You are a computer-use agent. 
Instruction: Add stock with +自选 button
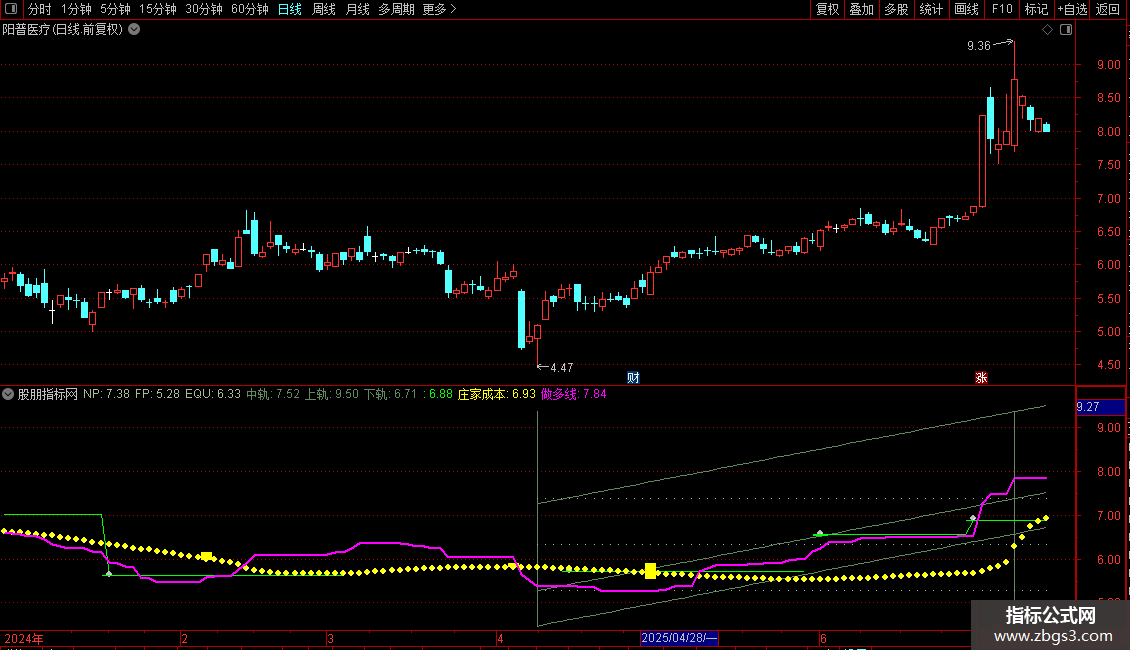[x=1072, y=9]
